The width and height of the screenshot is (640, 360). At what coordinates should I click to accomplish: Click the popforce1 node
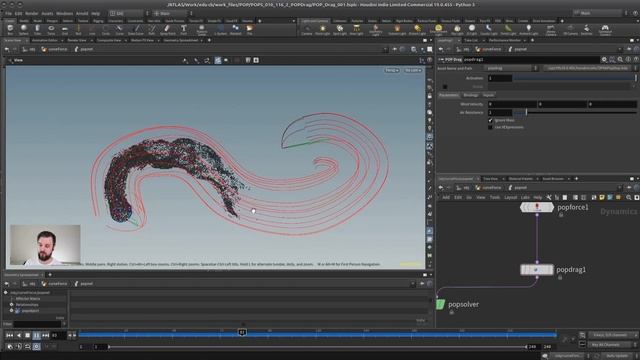[537, 207]
